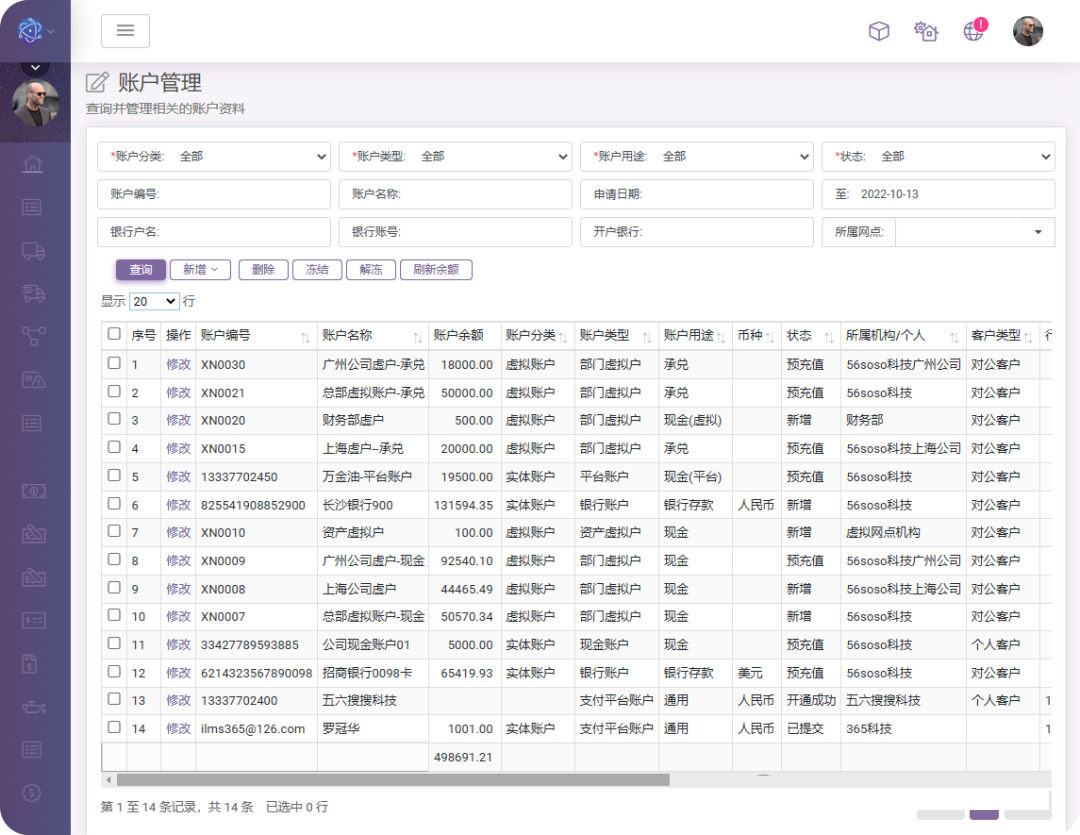This screenshot has height=835, width=1080.
Task: Open the 3D cube icon in header
Action: click(878, 31)
